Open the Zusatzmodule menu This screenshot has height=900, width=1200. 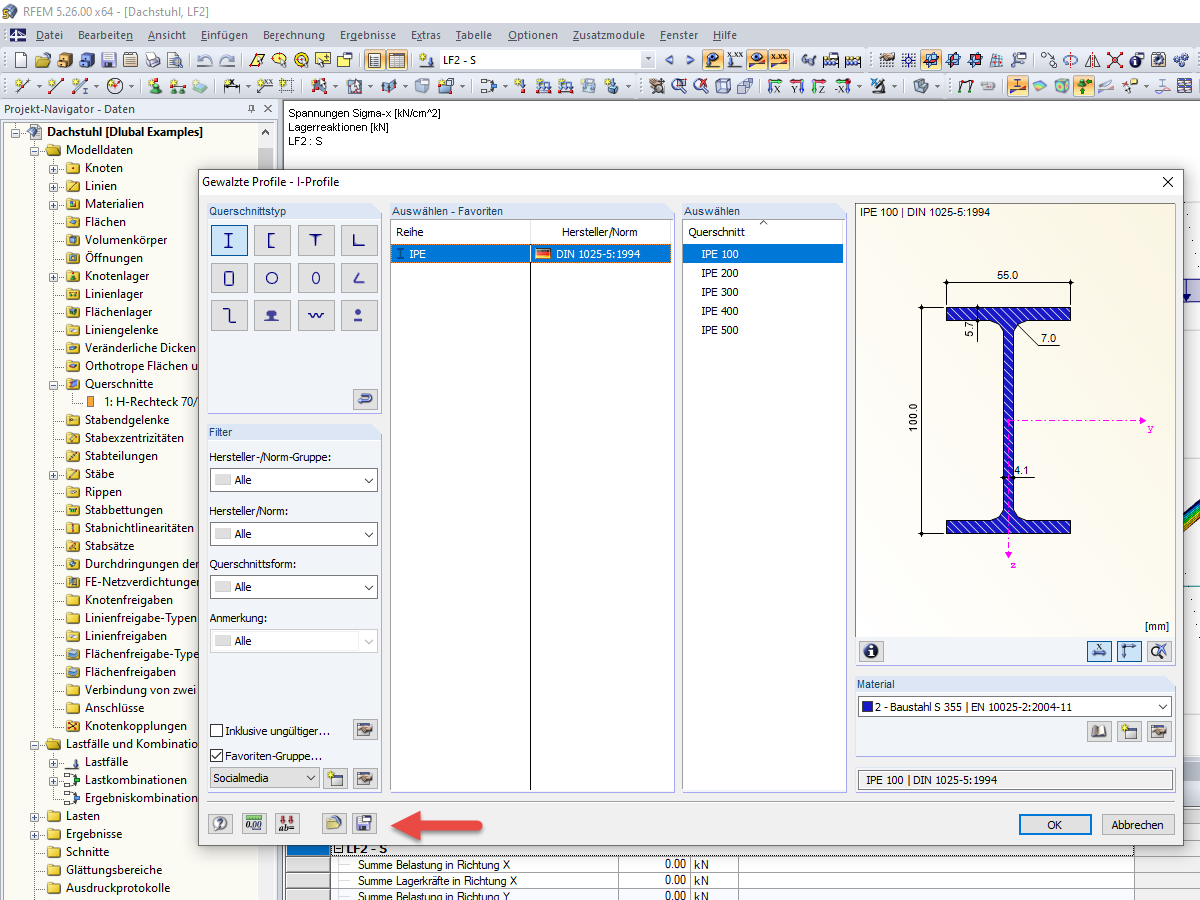[x=610, y=35]
